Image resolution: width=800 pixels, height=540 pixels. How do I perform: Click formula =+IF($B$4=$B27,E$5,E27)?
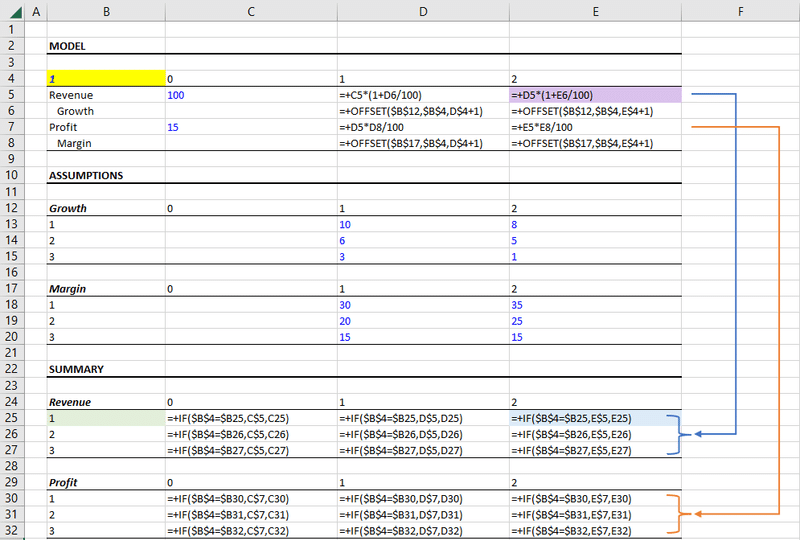coord(571,451)
